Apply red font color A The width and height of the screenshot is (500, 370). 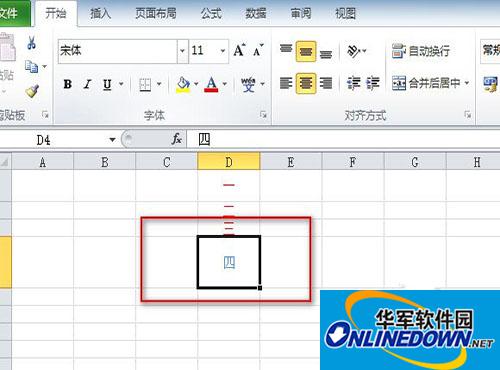(211, 84)
